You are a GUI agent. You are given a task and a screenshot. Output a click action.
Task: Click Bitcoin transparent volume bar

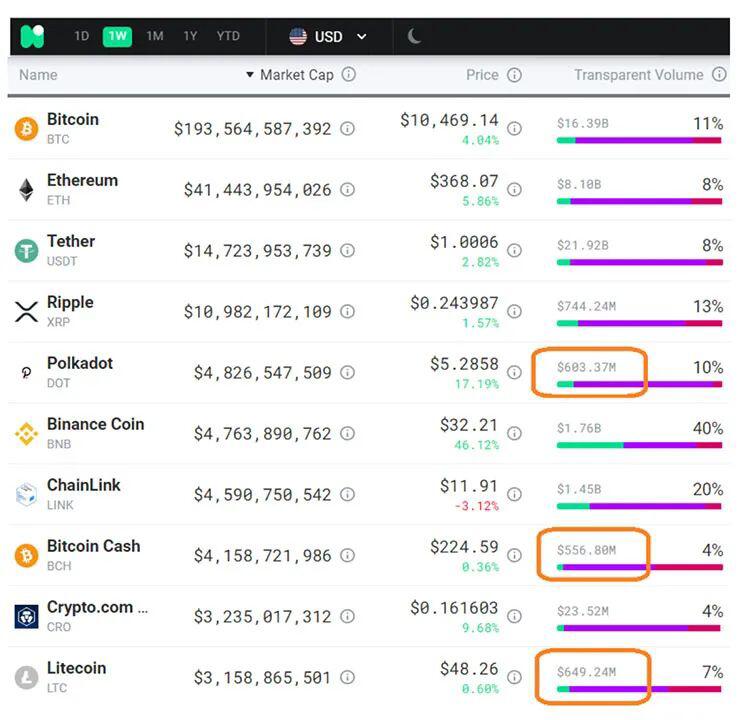[x=638, y=141]
